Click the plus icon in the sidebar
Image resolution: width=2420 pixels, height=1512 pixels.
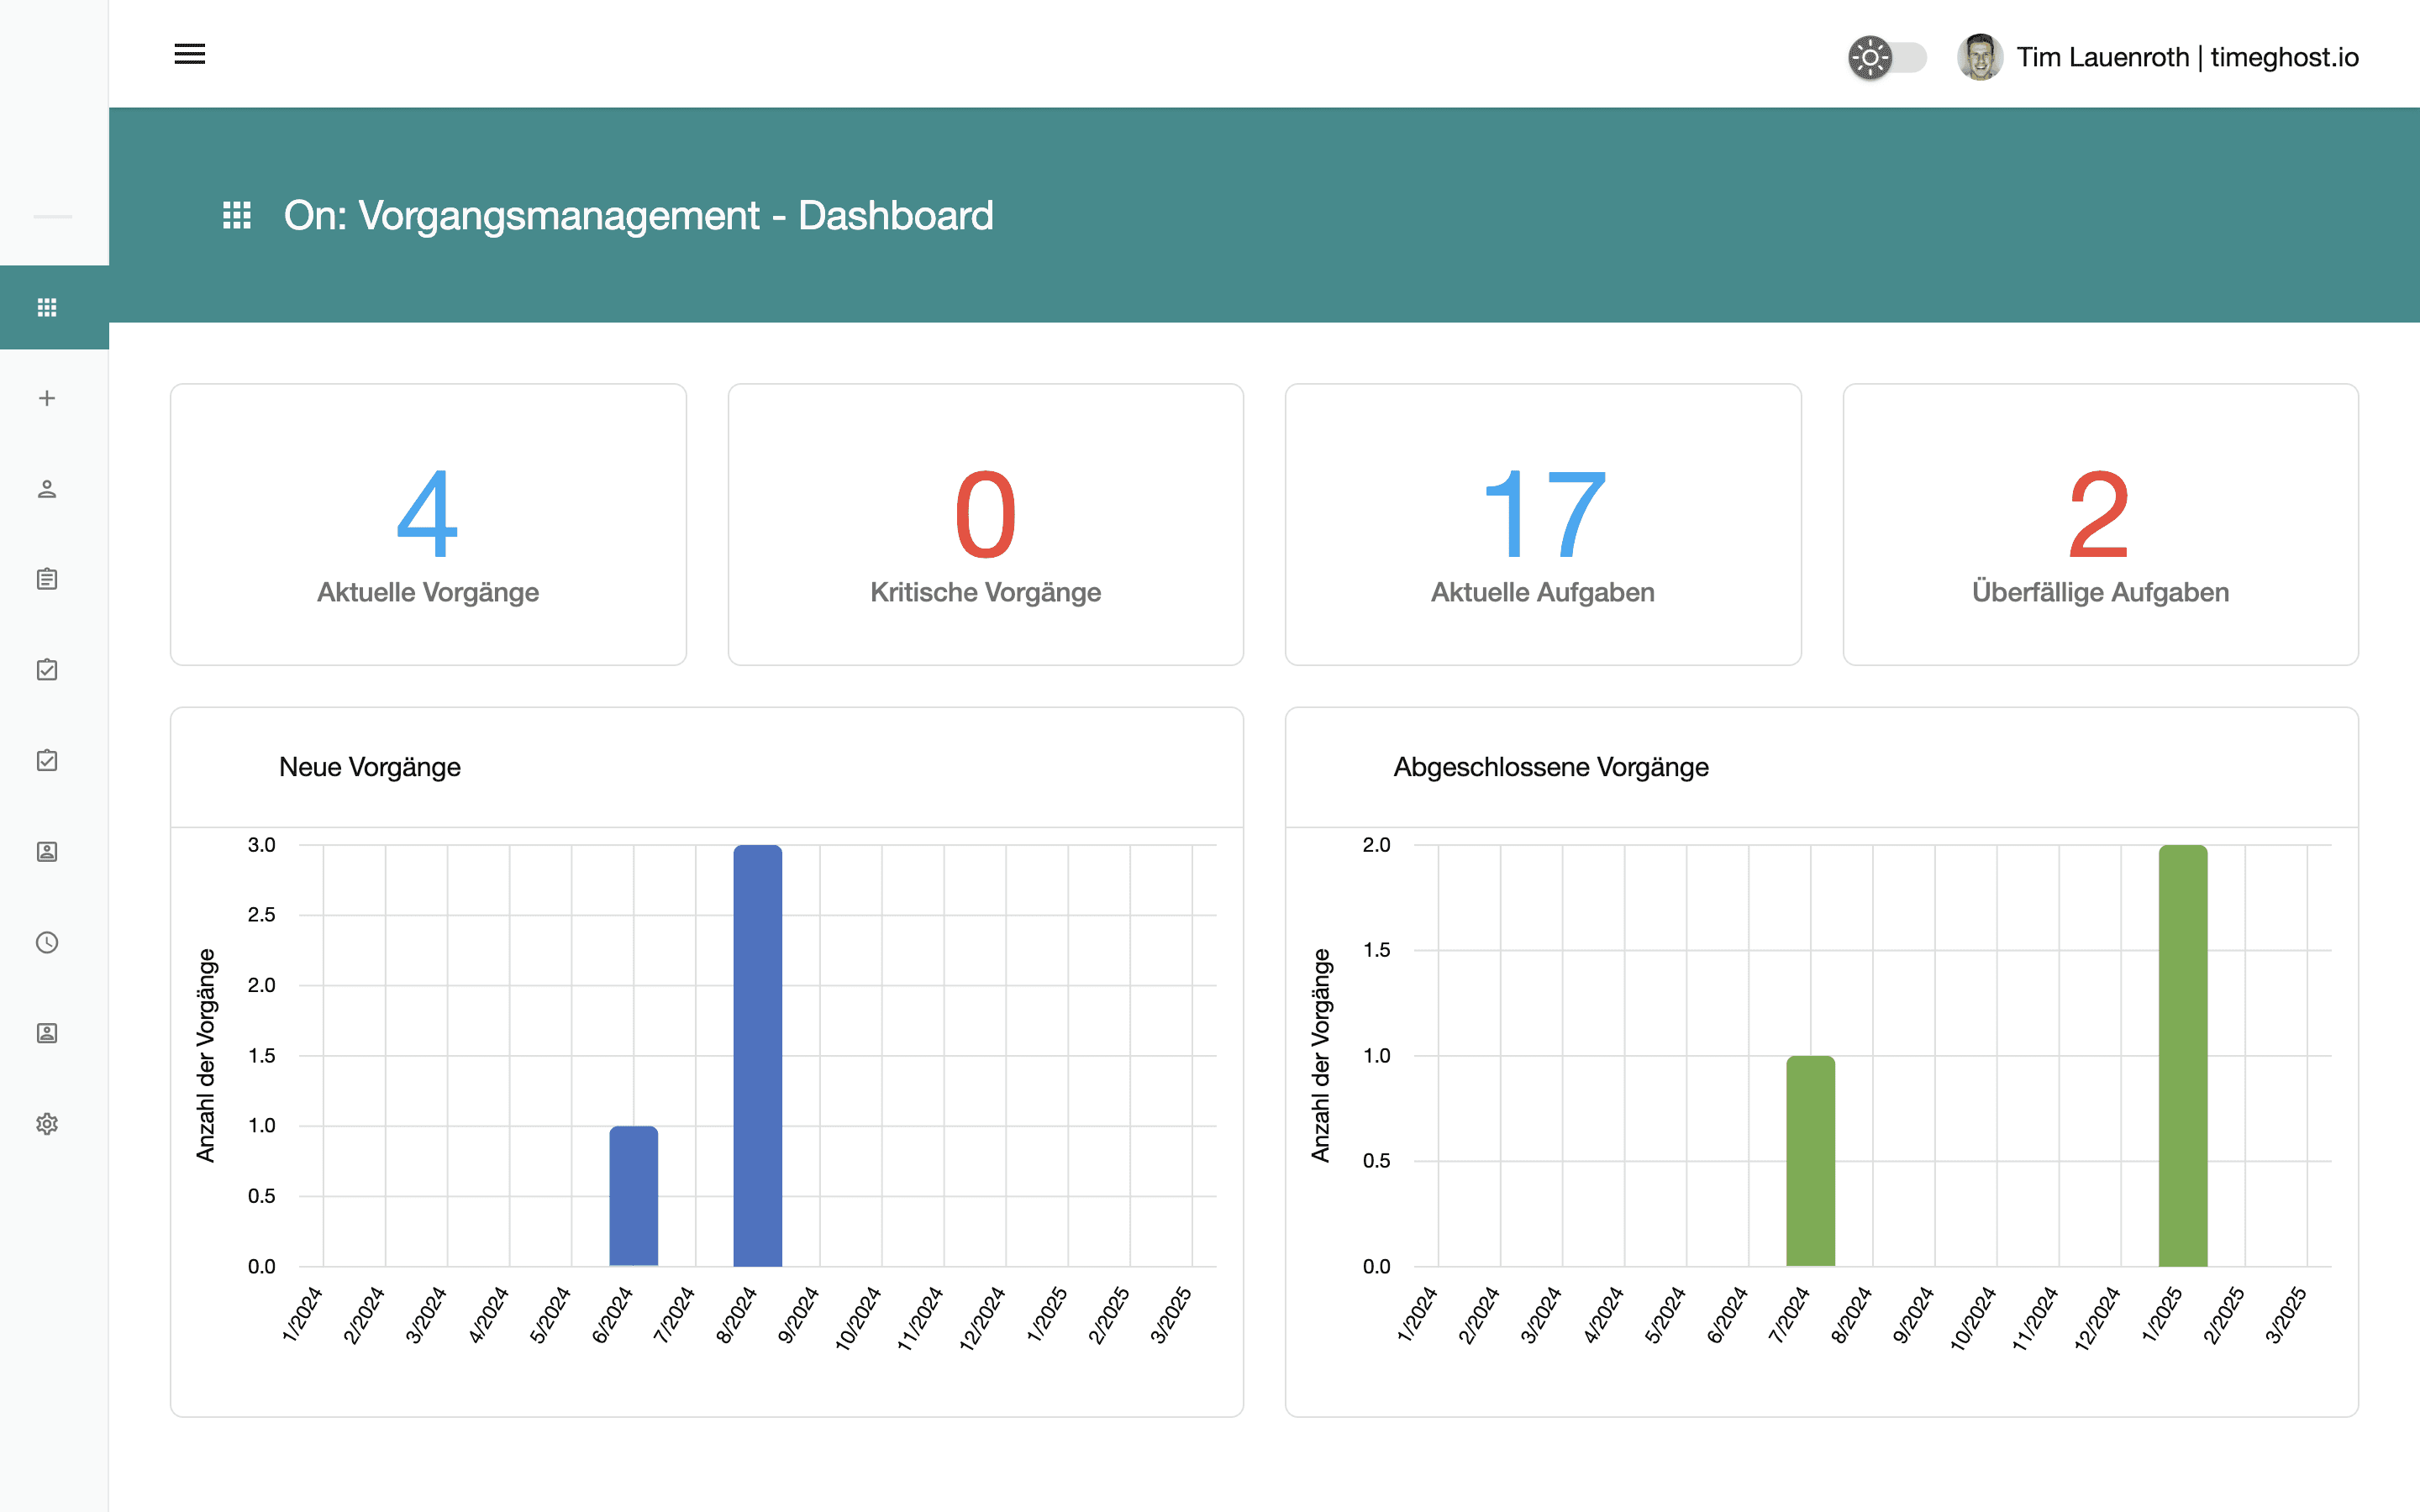pos(47,398)
